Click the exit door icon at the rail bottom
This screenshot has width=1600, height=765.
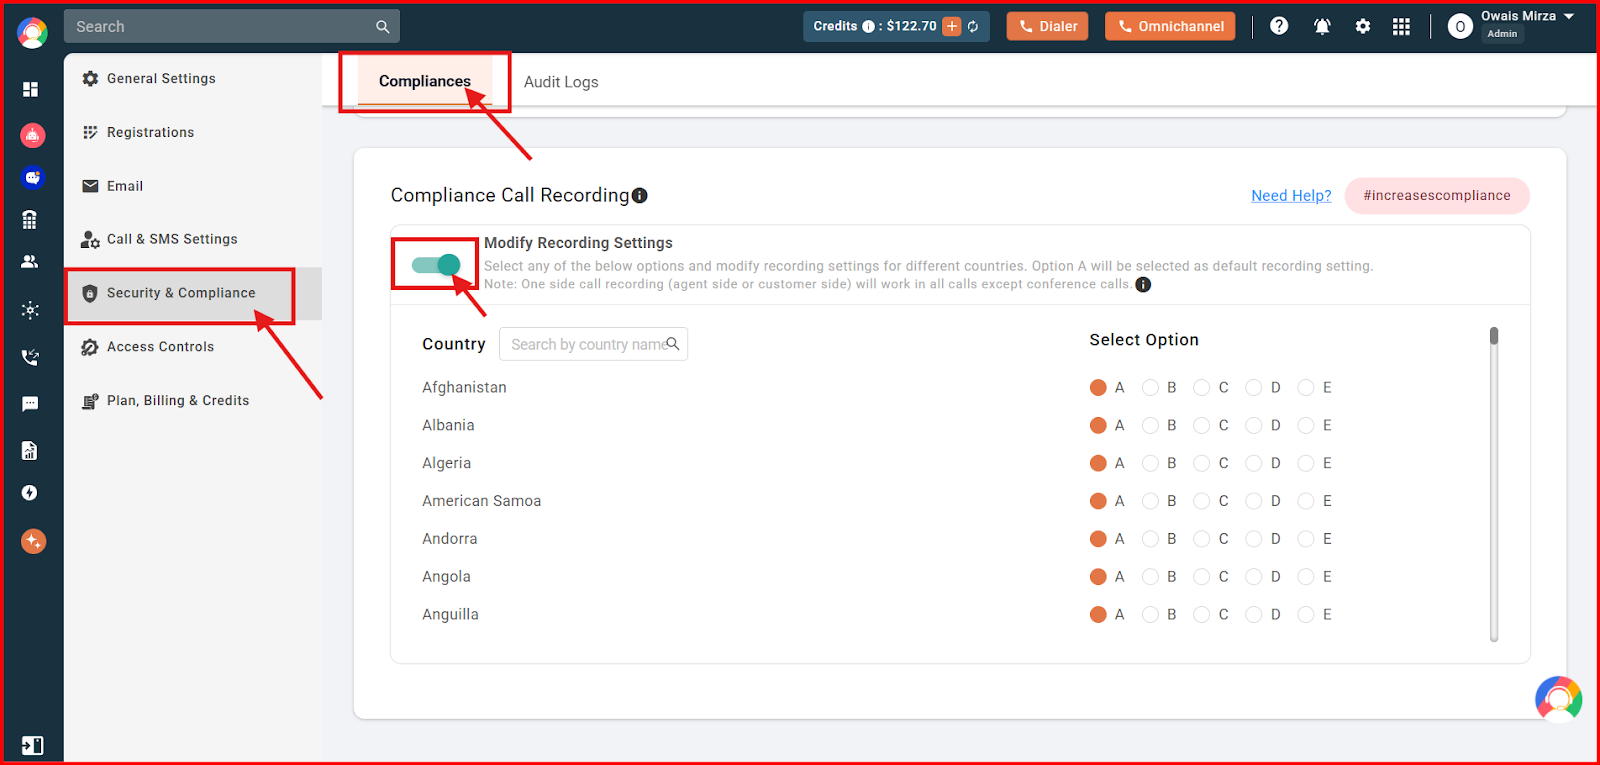point(32,745)
